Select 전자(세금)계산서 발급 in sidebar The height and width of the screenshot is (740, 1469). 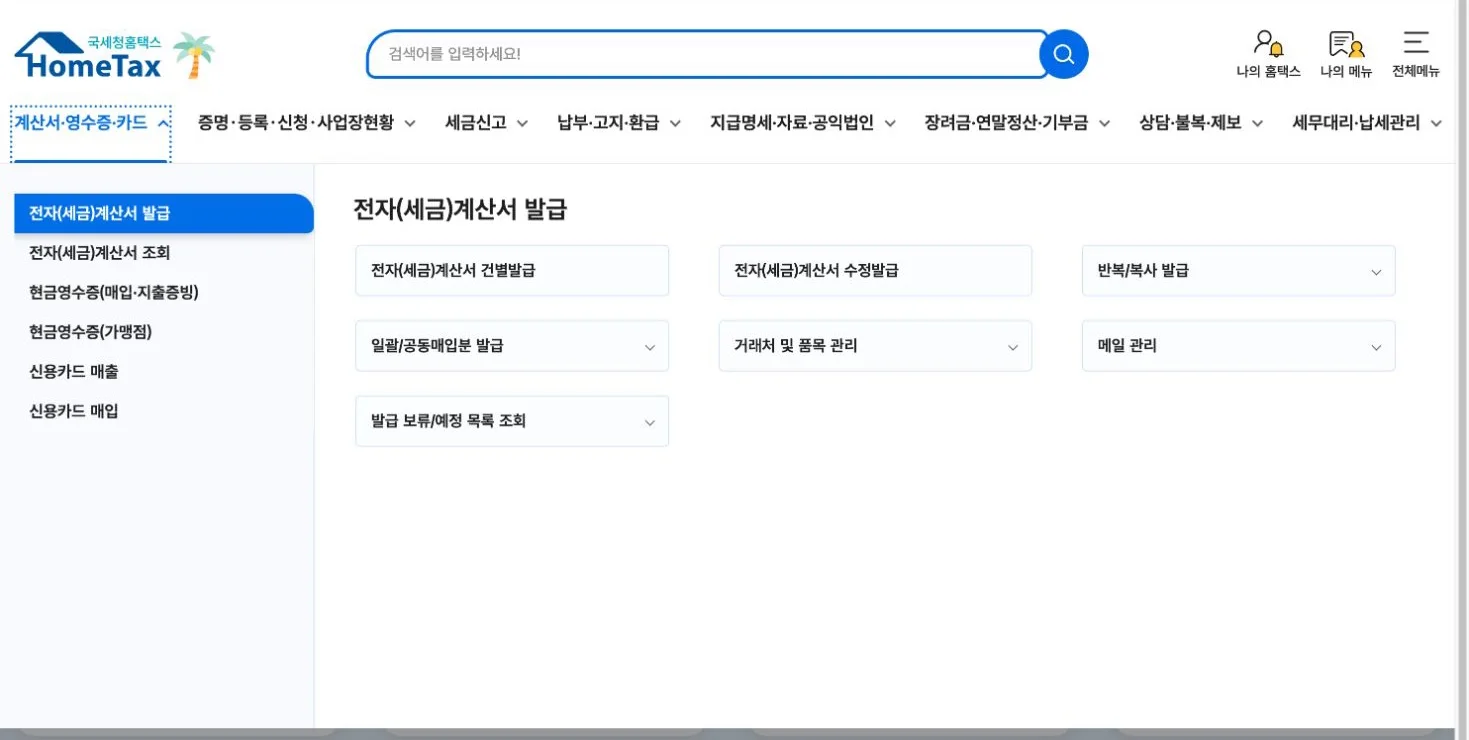(164, 213)
